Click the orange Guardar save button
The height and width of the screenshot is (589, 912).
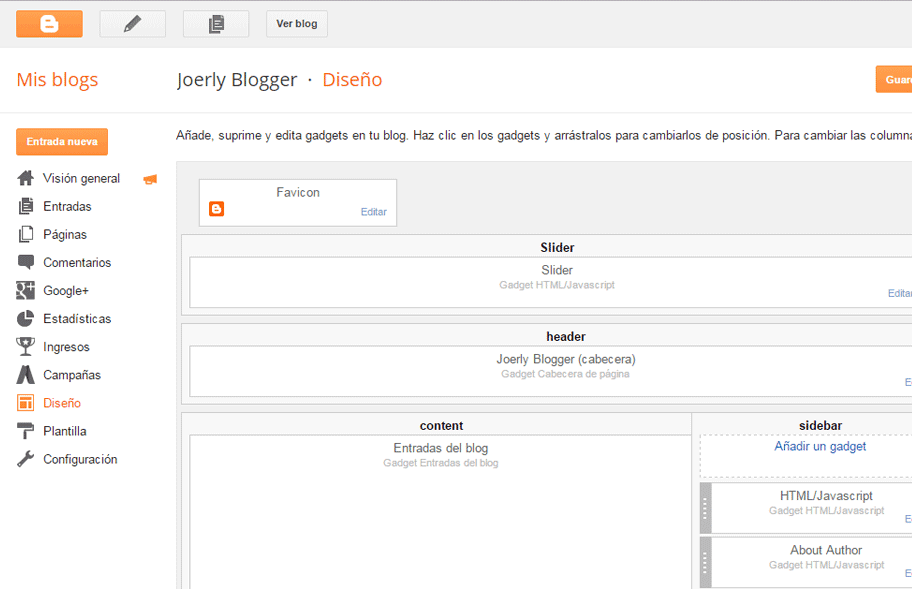point(894,80)
